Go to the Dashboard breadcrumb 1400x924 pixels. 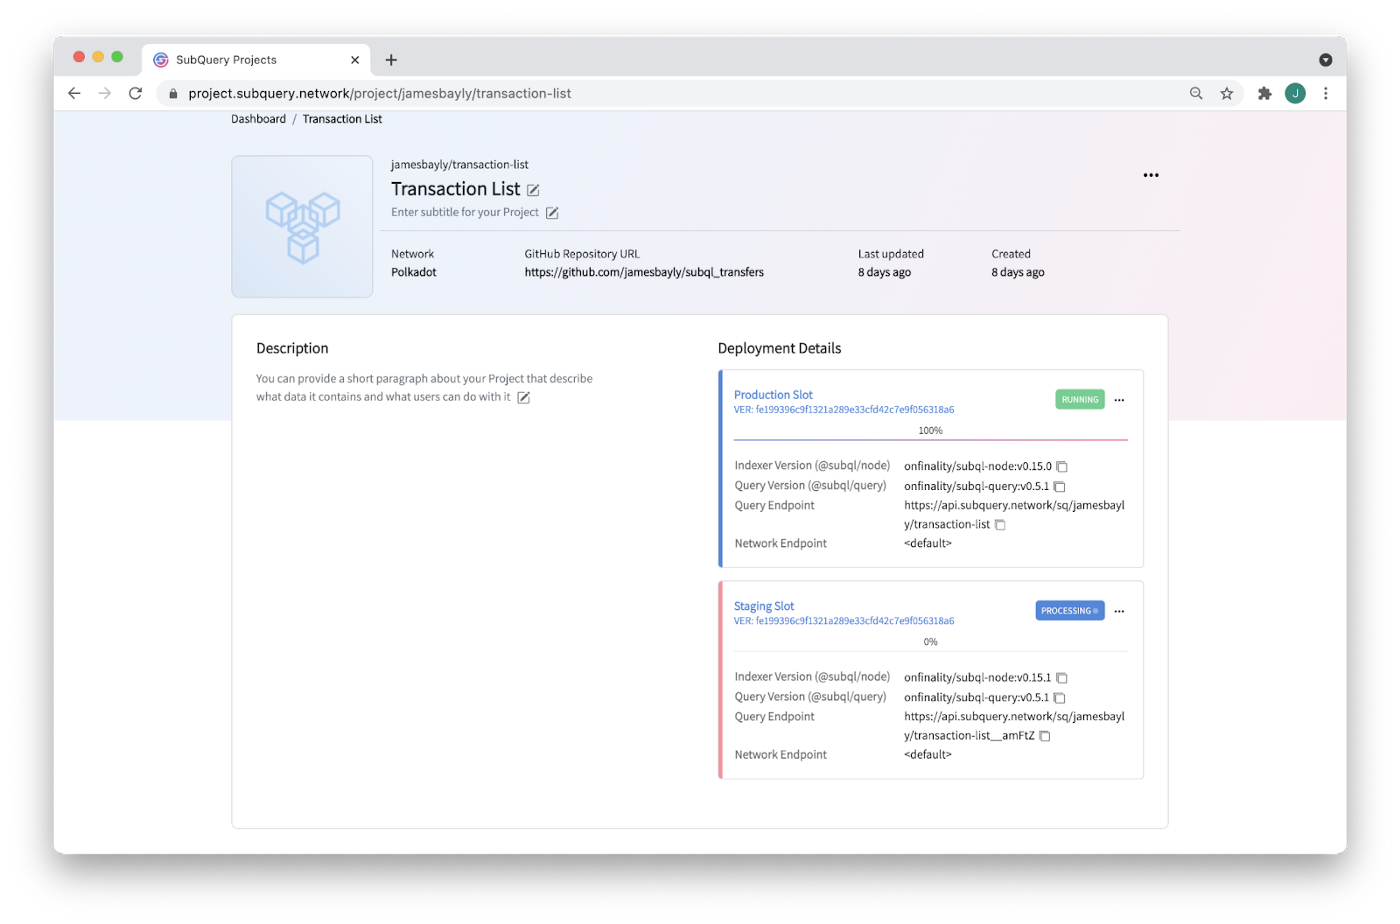[x=258, y=119]
